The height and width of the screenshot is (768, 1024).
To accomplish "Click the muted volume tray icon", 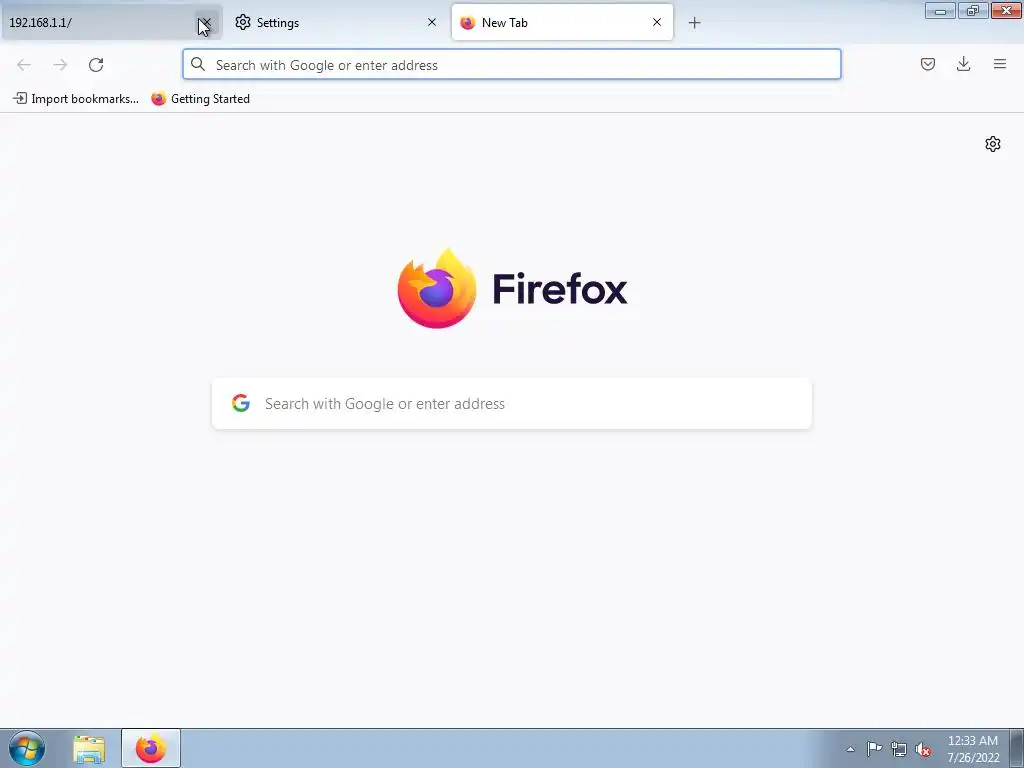I will coord(923,749).
